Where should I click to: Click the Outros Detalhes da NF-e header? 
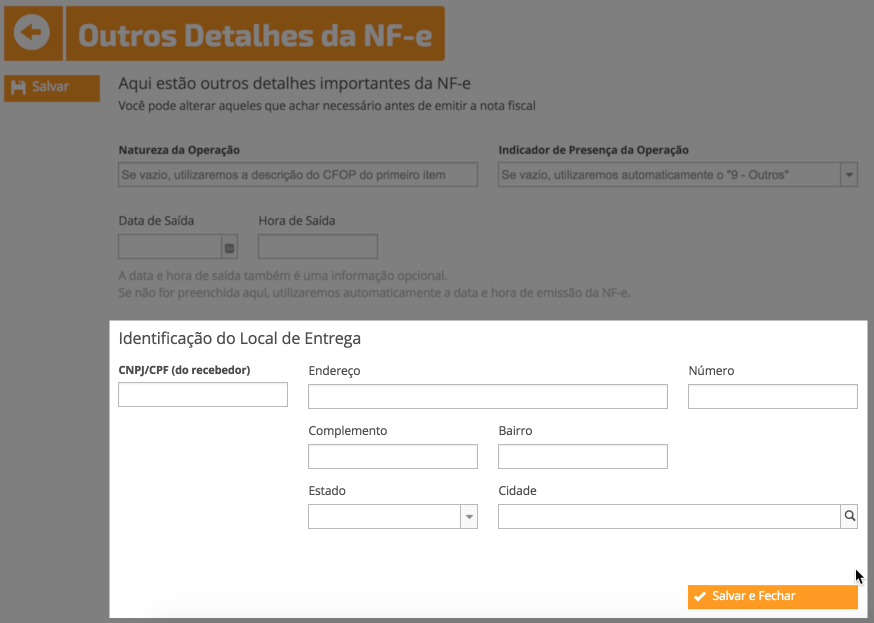[x=255, y=34]
